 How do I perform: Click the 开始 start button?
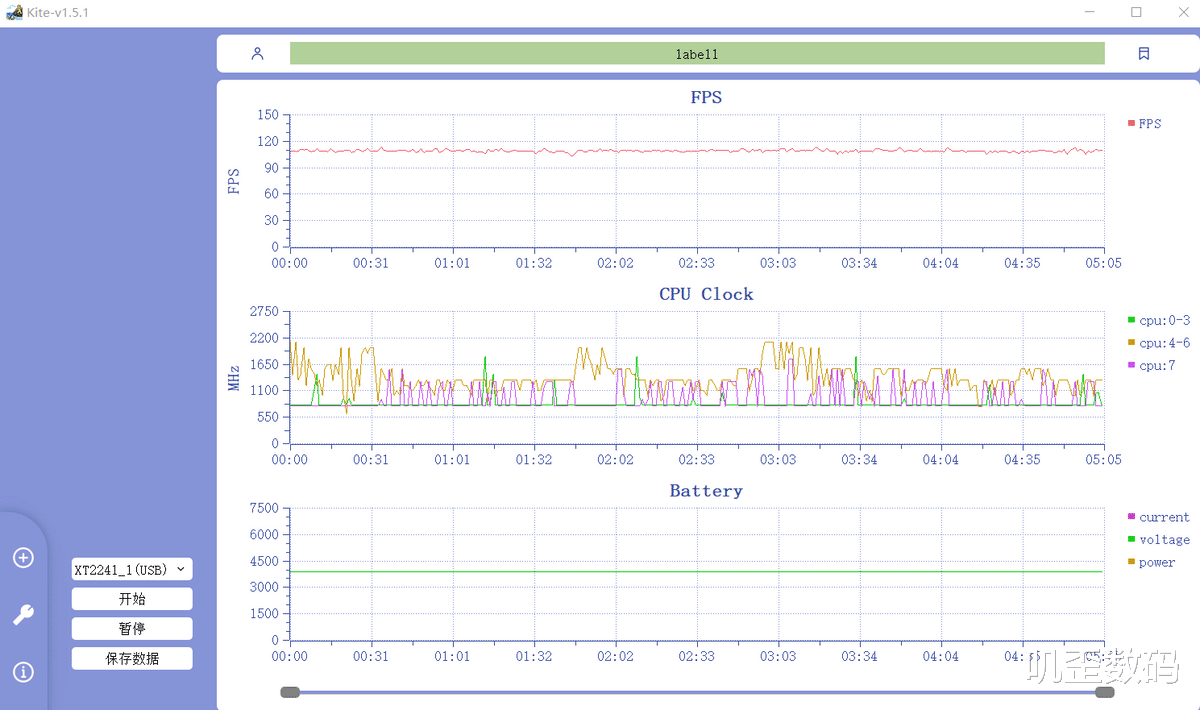coord(132,599)
